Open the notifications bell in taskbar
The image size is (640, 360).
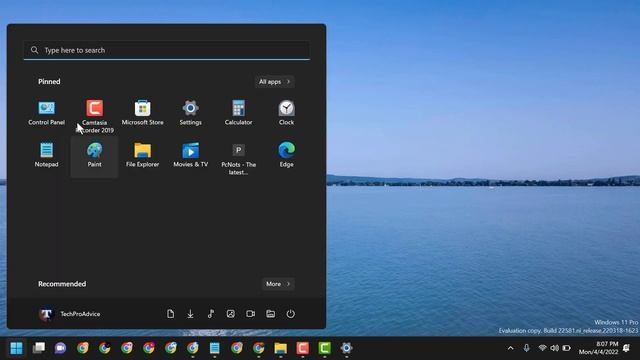pyautogui.click(x=627, y=348)
